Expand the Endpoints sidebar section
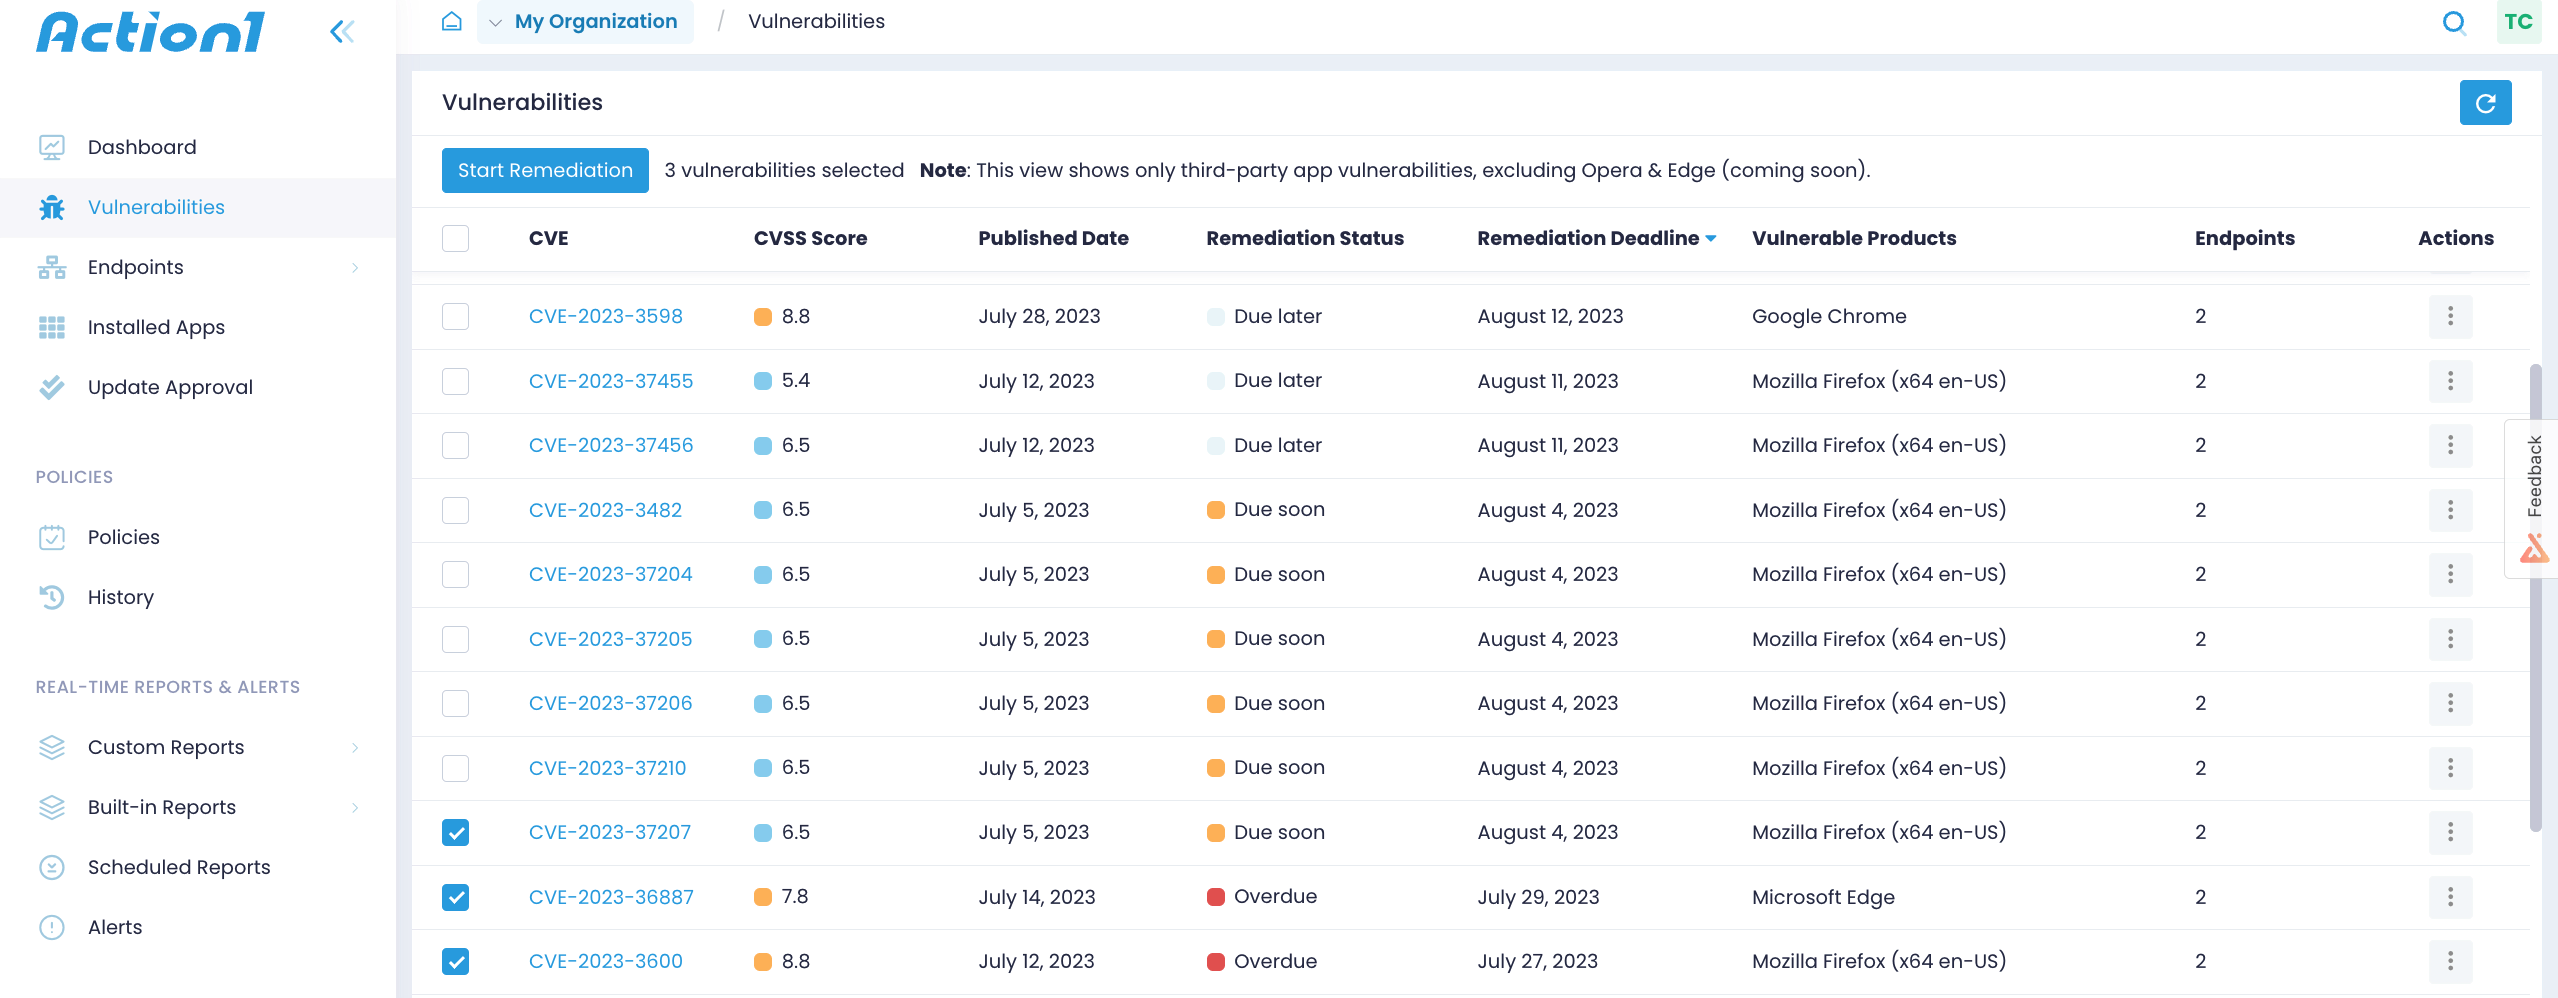The image size is (2558, 998). coord(356,267)
